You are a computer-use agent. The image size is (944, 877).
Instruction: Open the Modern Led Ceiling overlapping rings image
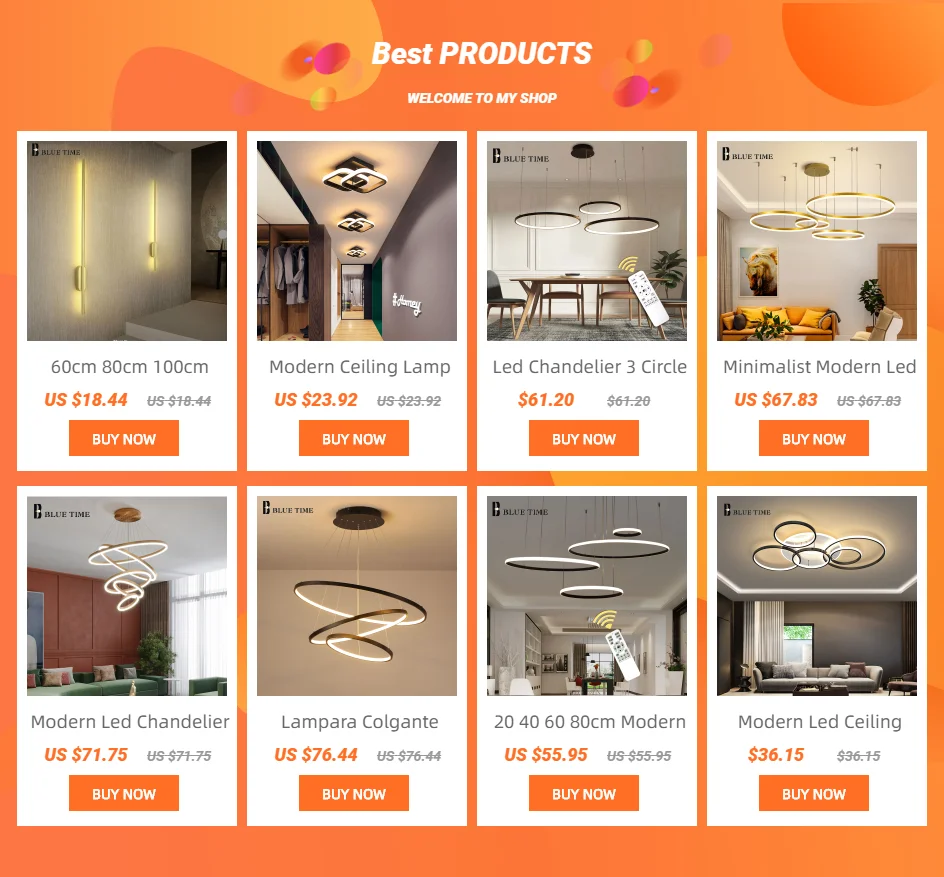point(817,596)
